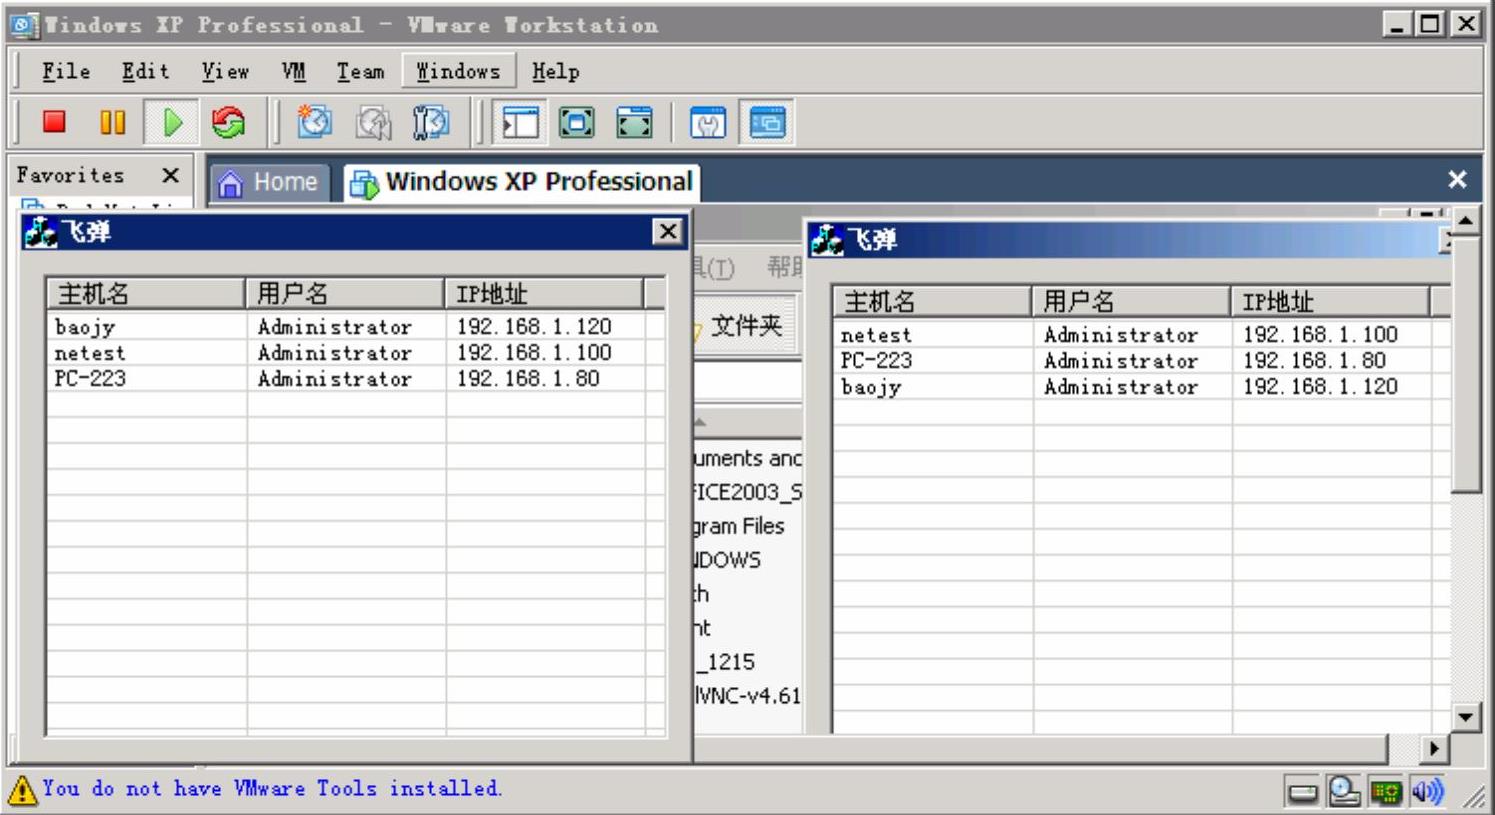Image resolution: width=1495 pixels, height=815 pixels.
Task: Enter full screen mode via toolbar icon
Action: tap(634, 122)
